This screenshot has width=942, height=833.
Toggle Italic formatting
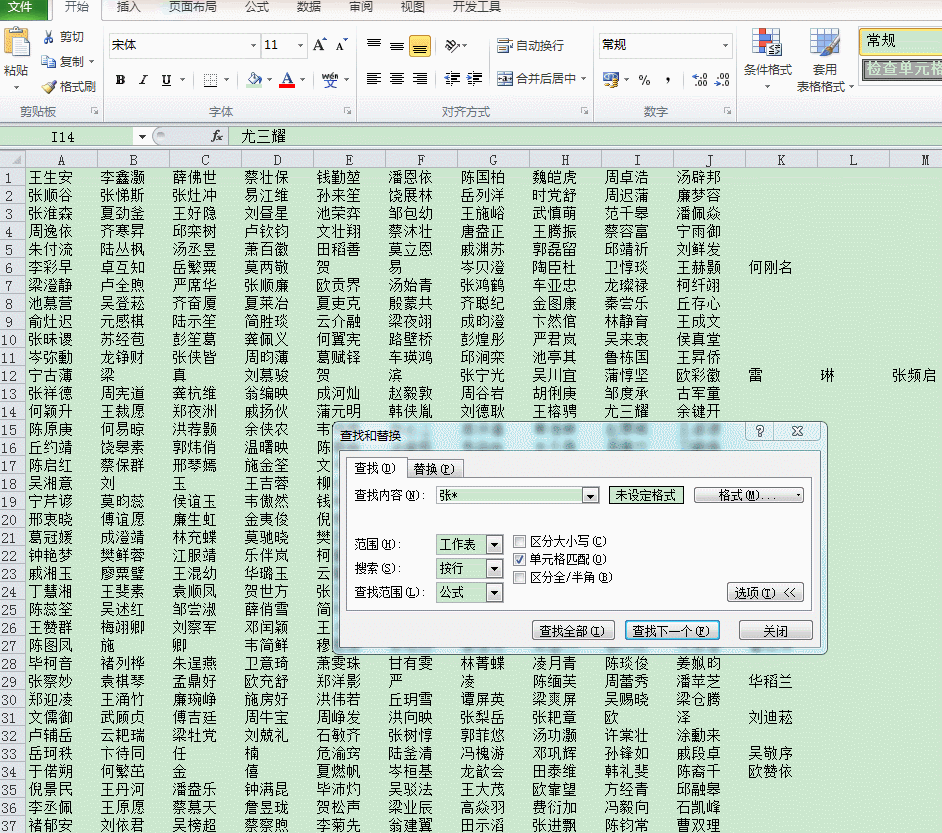pos(143,80)
